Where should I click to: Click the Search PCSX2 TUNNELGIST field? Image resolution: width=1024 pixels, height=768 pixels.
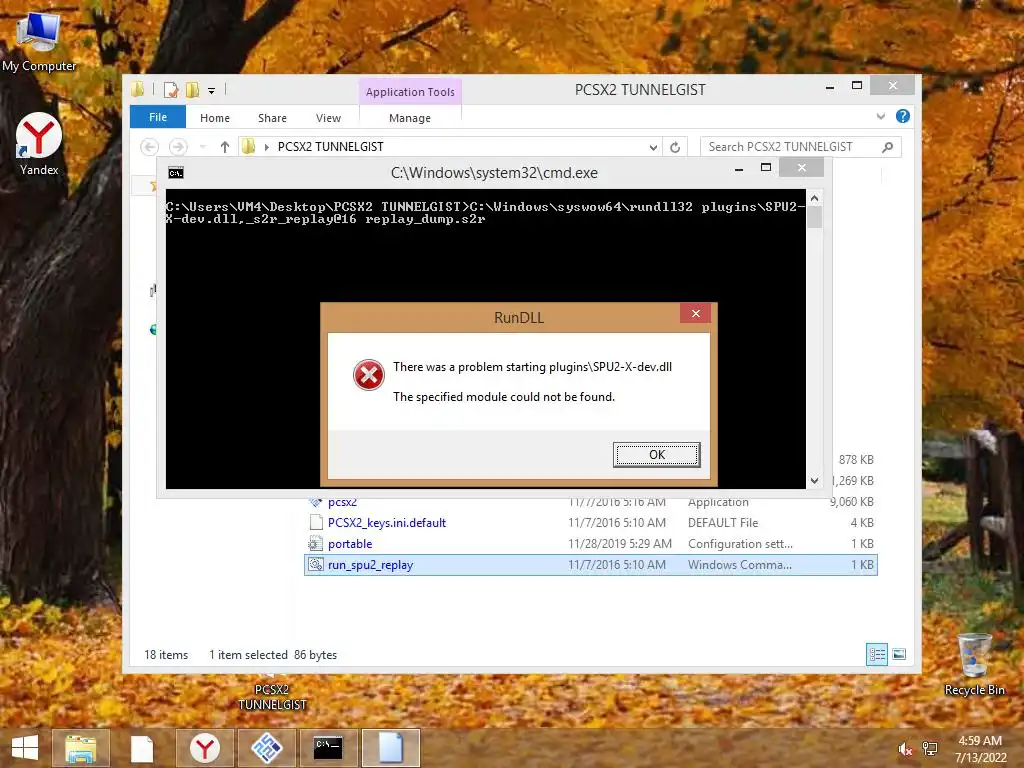pyautogui.click(x=801, y=147)
